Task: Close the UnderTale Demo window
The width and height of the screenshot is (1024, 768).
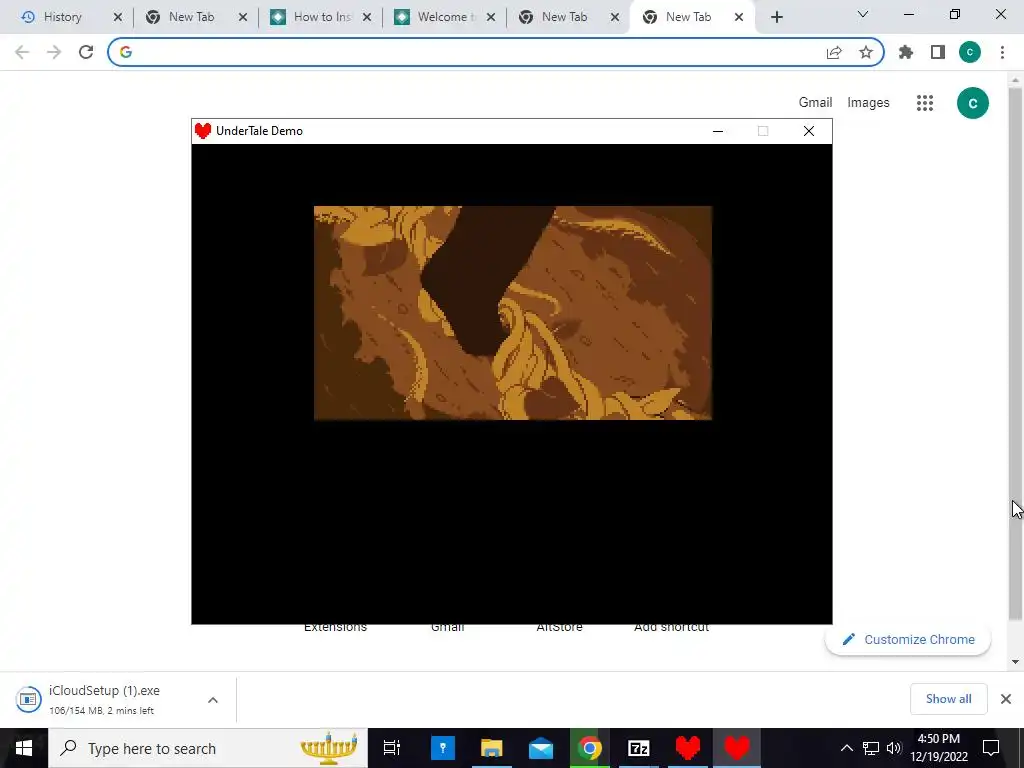Action: pyautogui.click(x=808, y=131)
